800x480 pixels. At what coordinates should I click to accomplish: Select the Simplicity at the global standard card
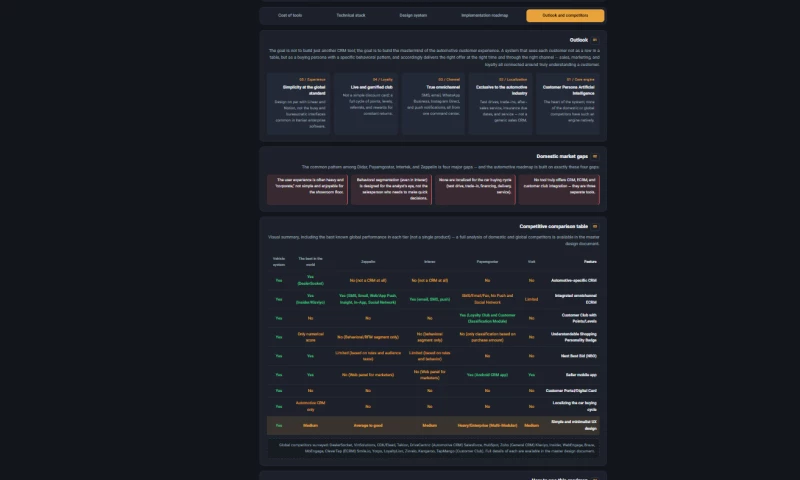click(x=298, y=104)
